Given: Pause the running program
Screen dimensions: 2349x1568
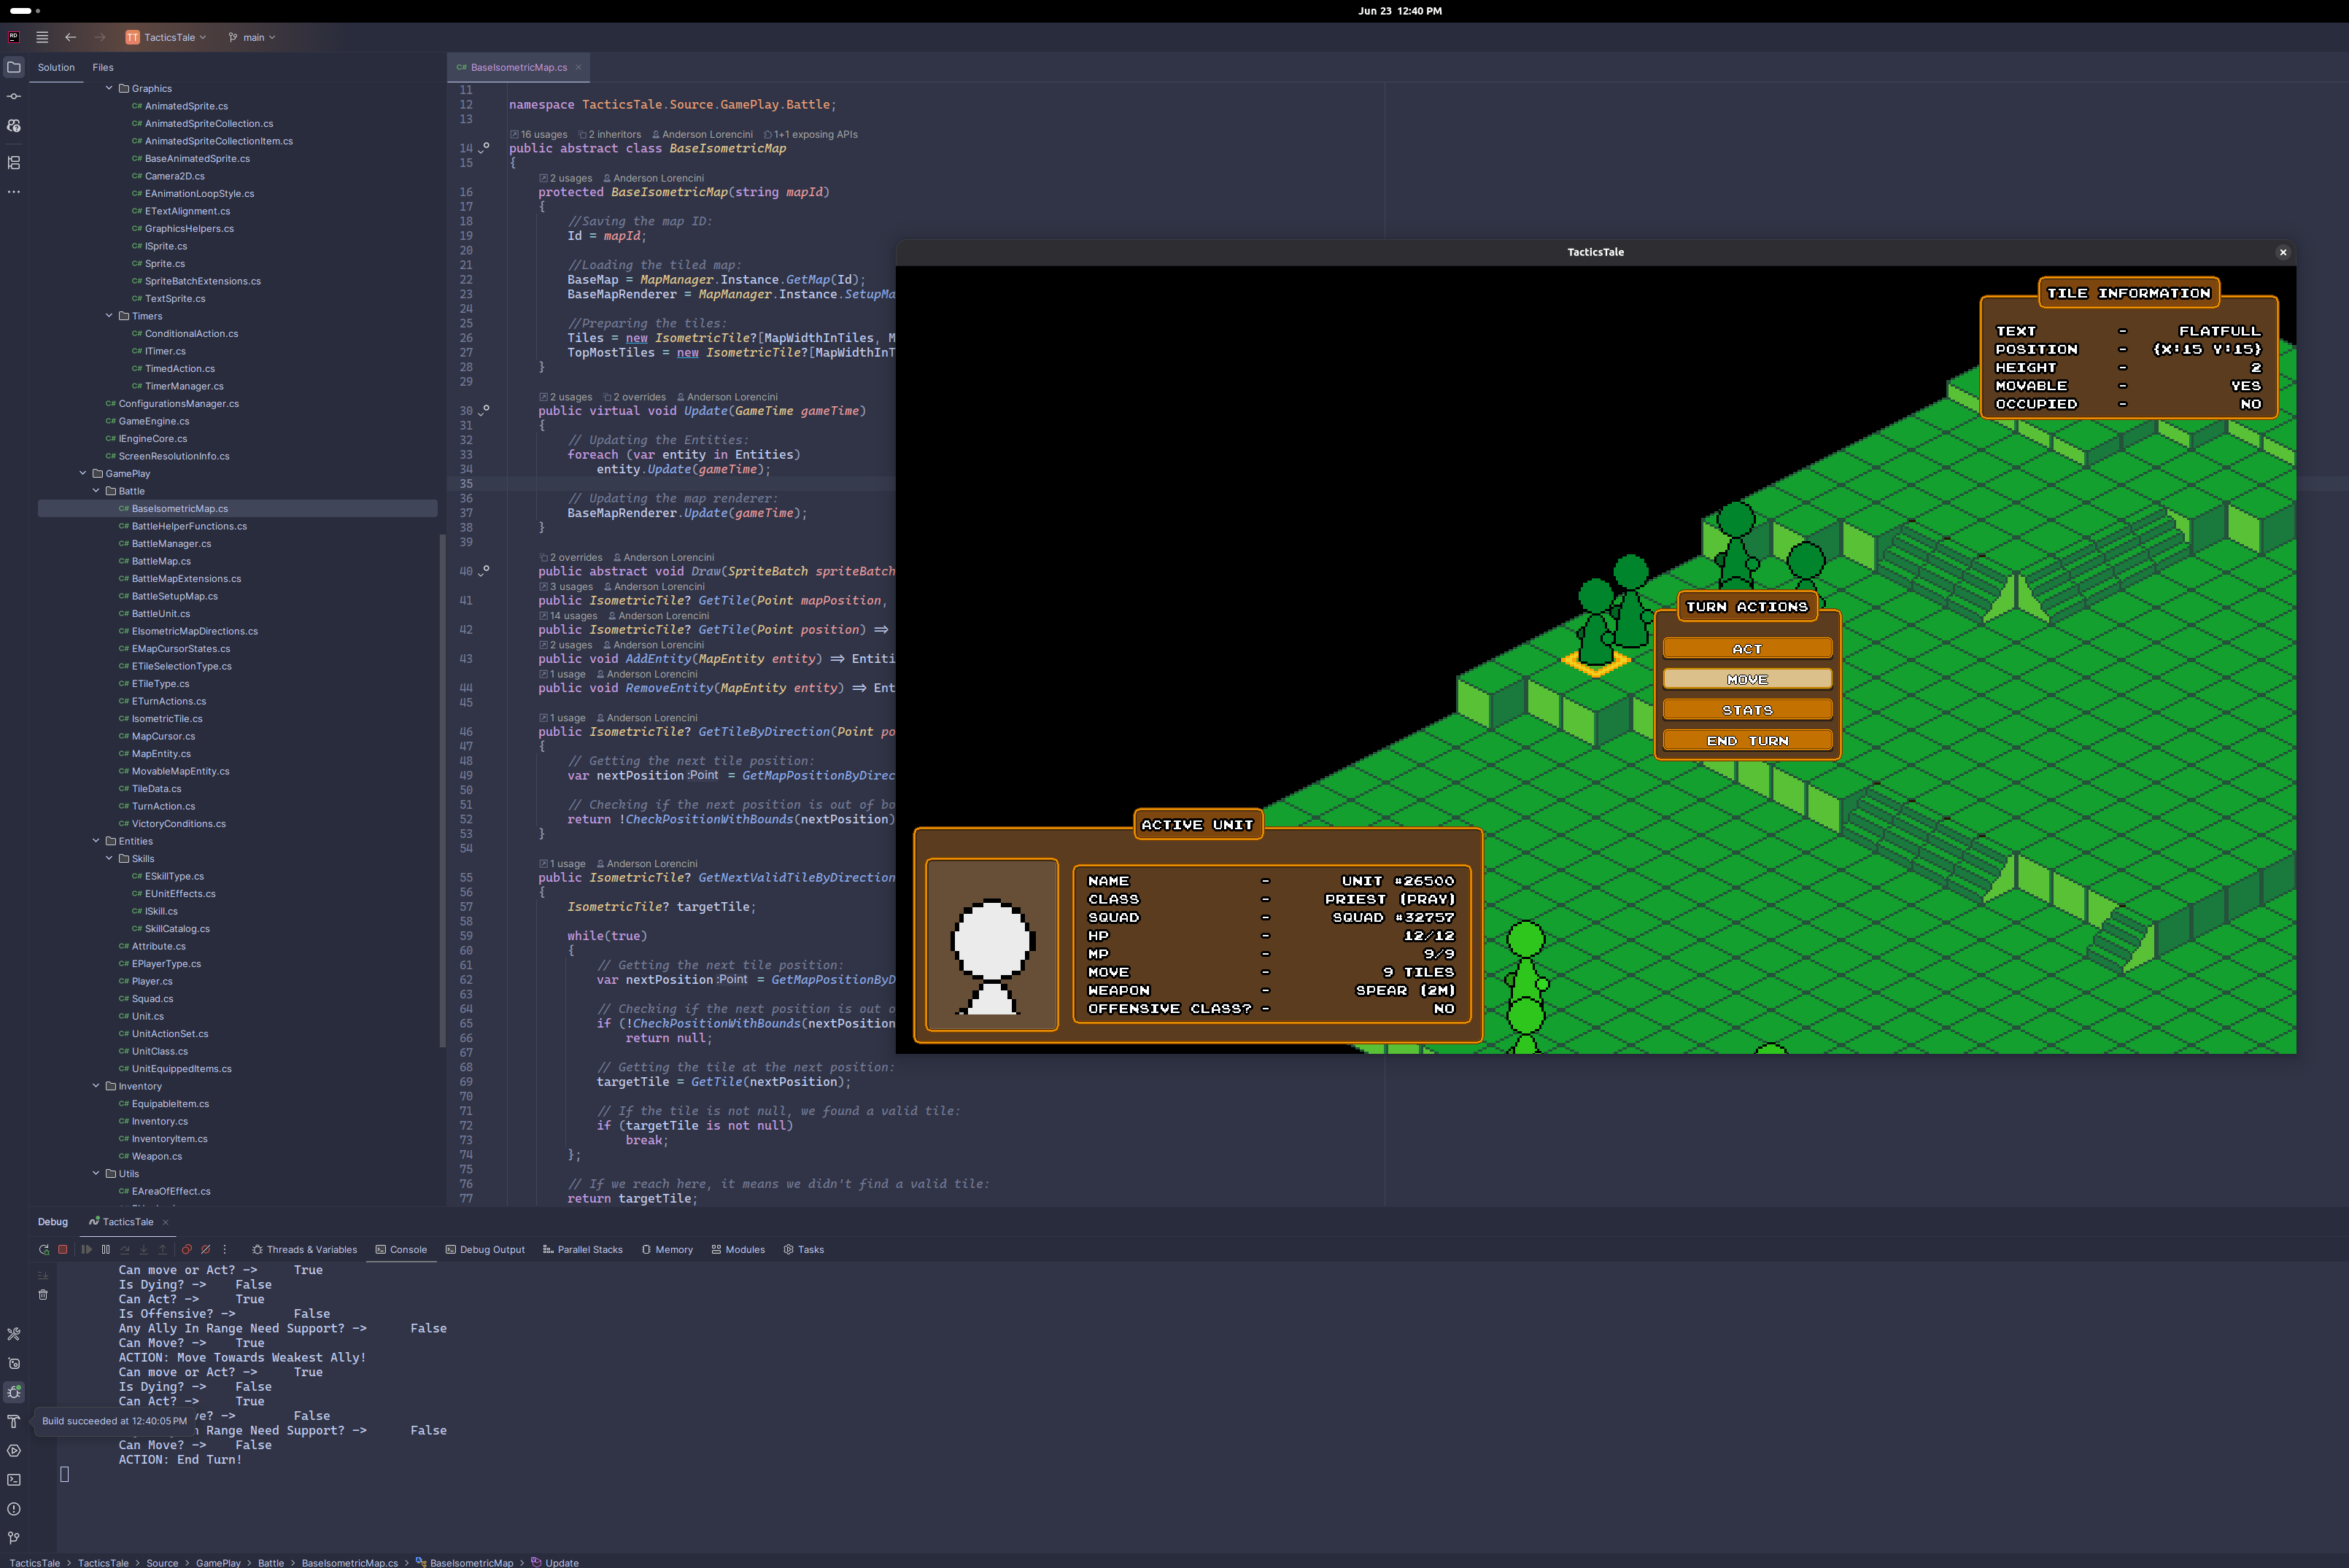Looking at the screenshot, I should [106, 1249].
